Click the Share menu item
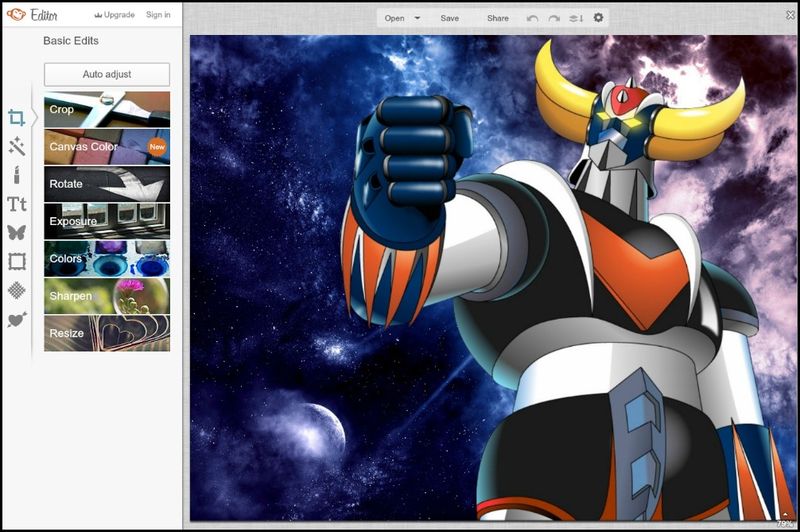The height and width of the screenshot is (532, 800). tap(497, 18)
